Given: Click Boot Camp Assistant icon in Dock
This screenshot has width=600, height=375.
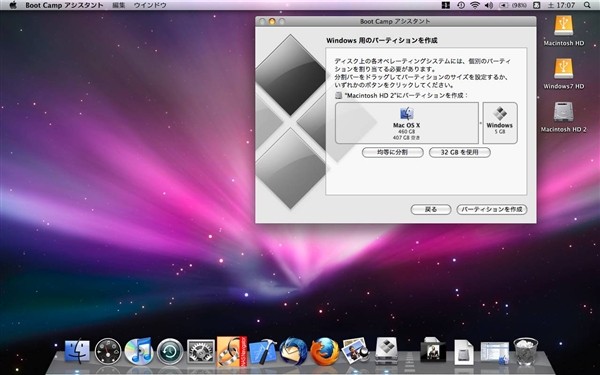Looking at the screenshot, I should point(386,350).
